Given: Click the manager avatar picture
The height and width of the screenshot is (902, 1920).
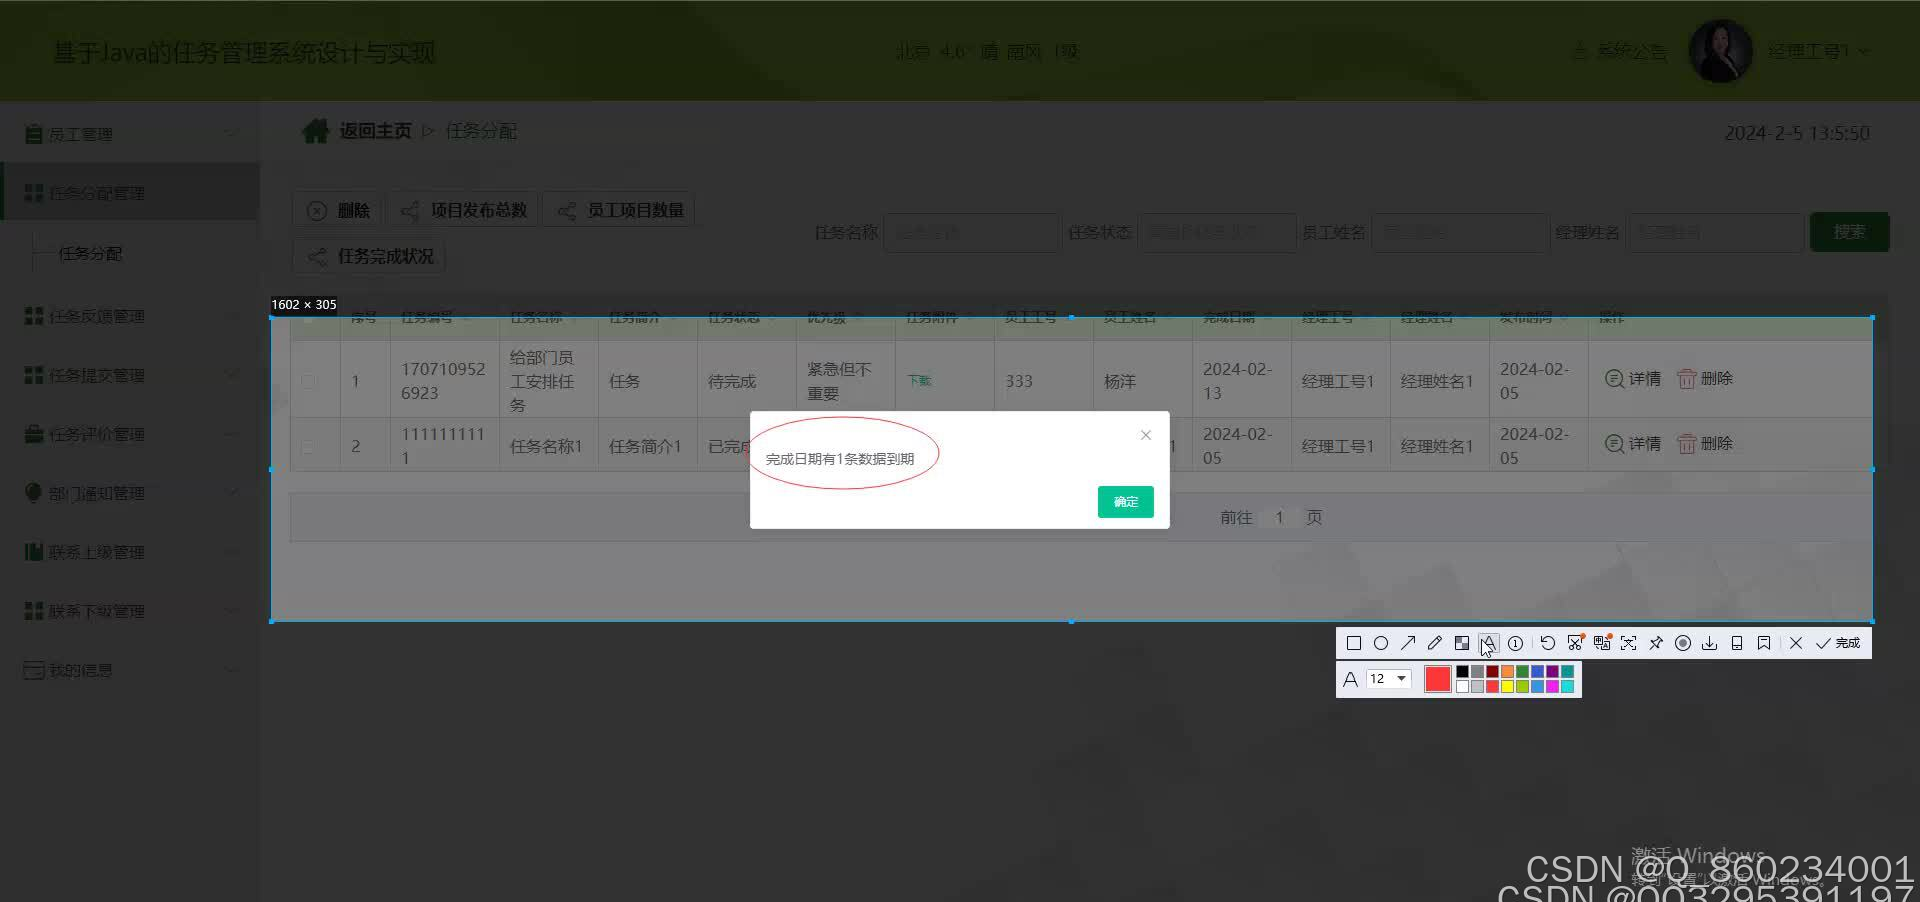Looking at the screenshot, I should (x=1720, y=51).
